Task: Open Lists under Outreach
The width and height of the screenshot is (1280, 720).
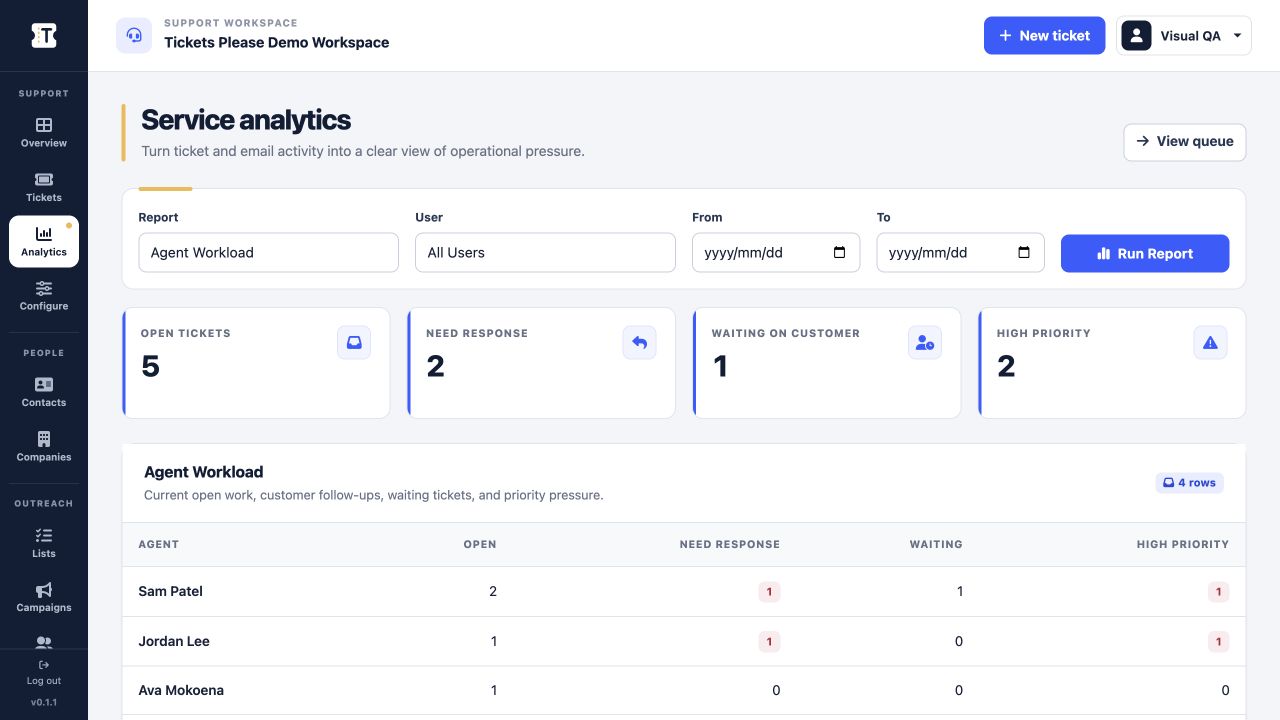Action: (x=44, y=542)
